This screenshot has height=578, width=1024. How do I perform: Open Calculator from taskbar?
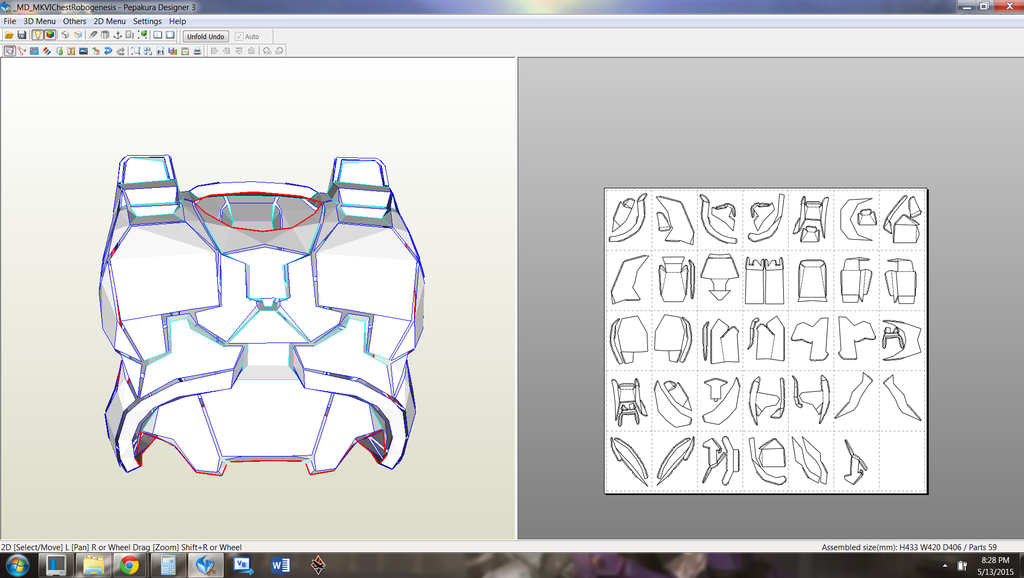click(168, 565)
